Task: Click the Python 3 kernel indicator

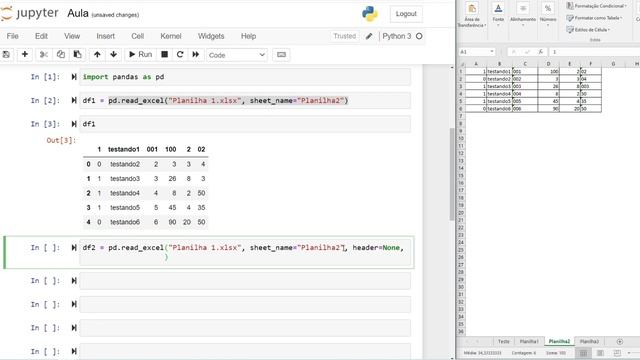Action: tap(402, 36)
